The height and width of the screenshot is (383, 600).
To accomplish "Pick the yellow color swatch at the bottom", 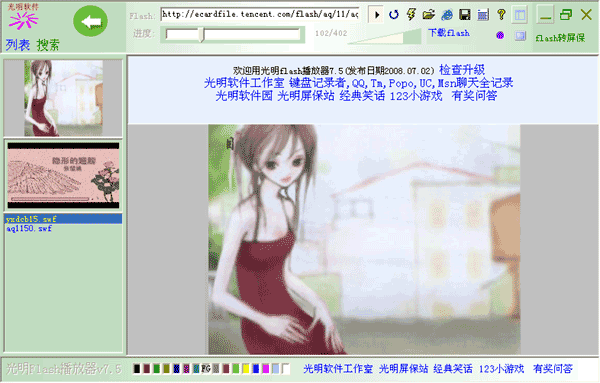I will click(x=246, y=369).
